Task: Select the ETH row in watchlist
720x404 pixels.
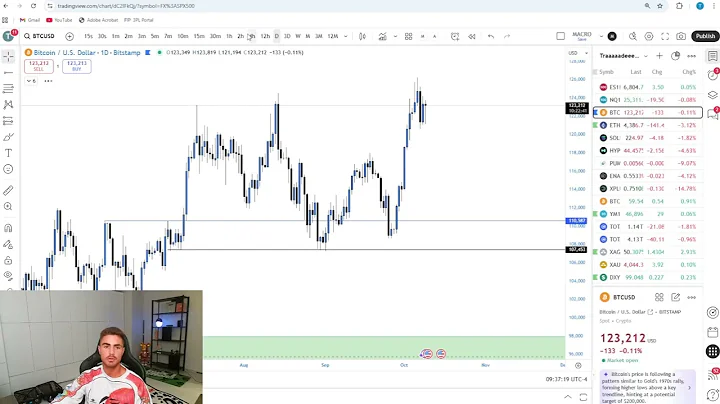Action: [647, 125]
